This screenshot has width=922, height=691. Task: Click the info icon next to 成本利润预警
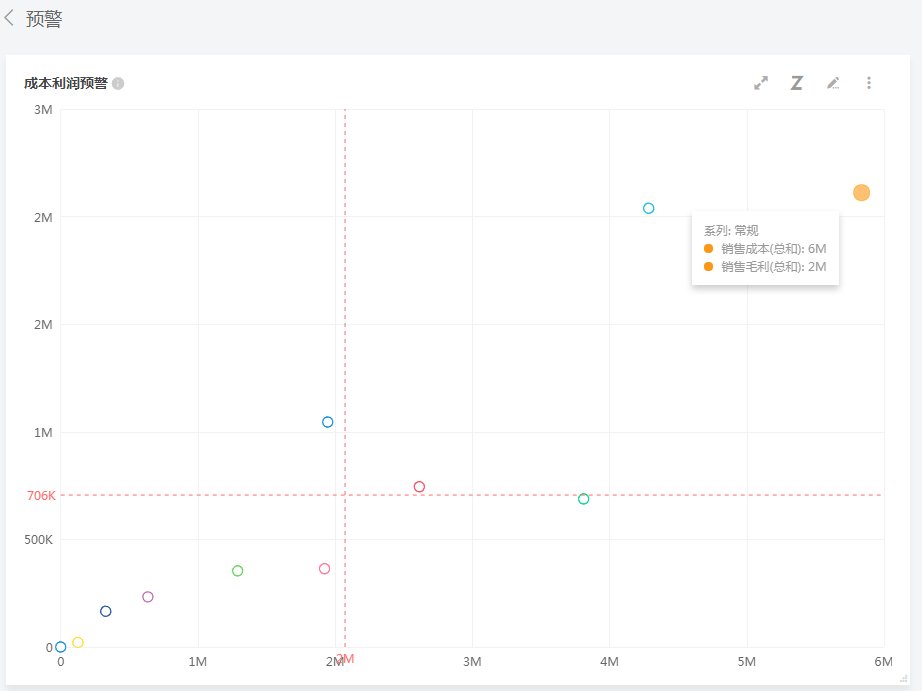(x=118, y=83)
